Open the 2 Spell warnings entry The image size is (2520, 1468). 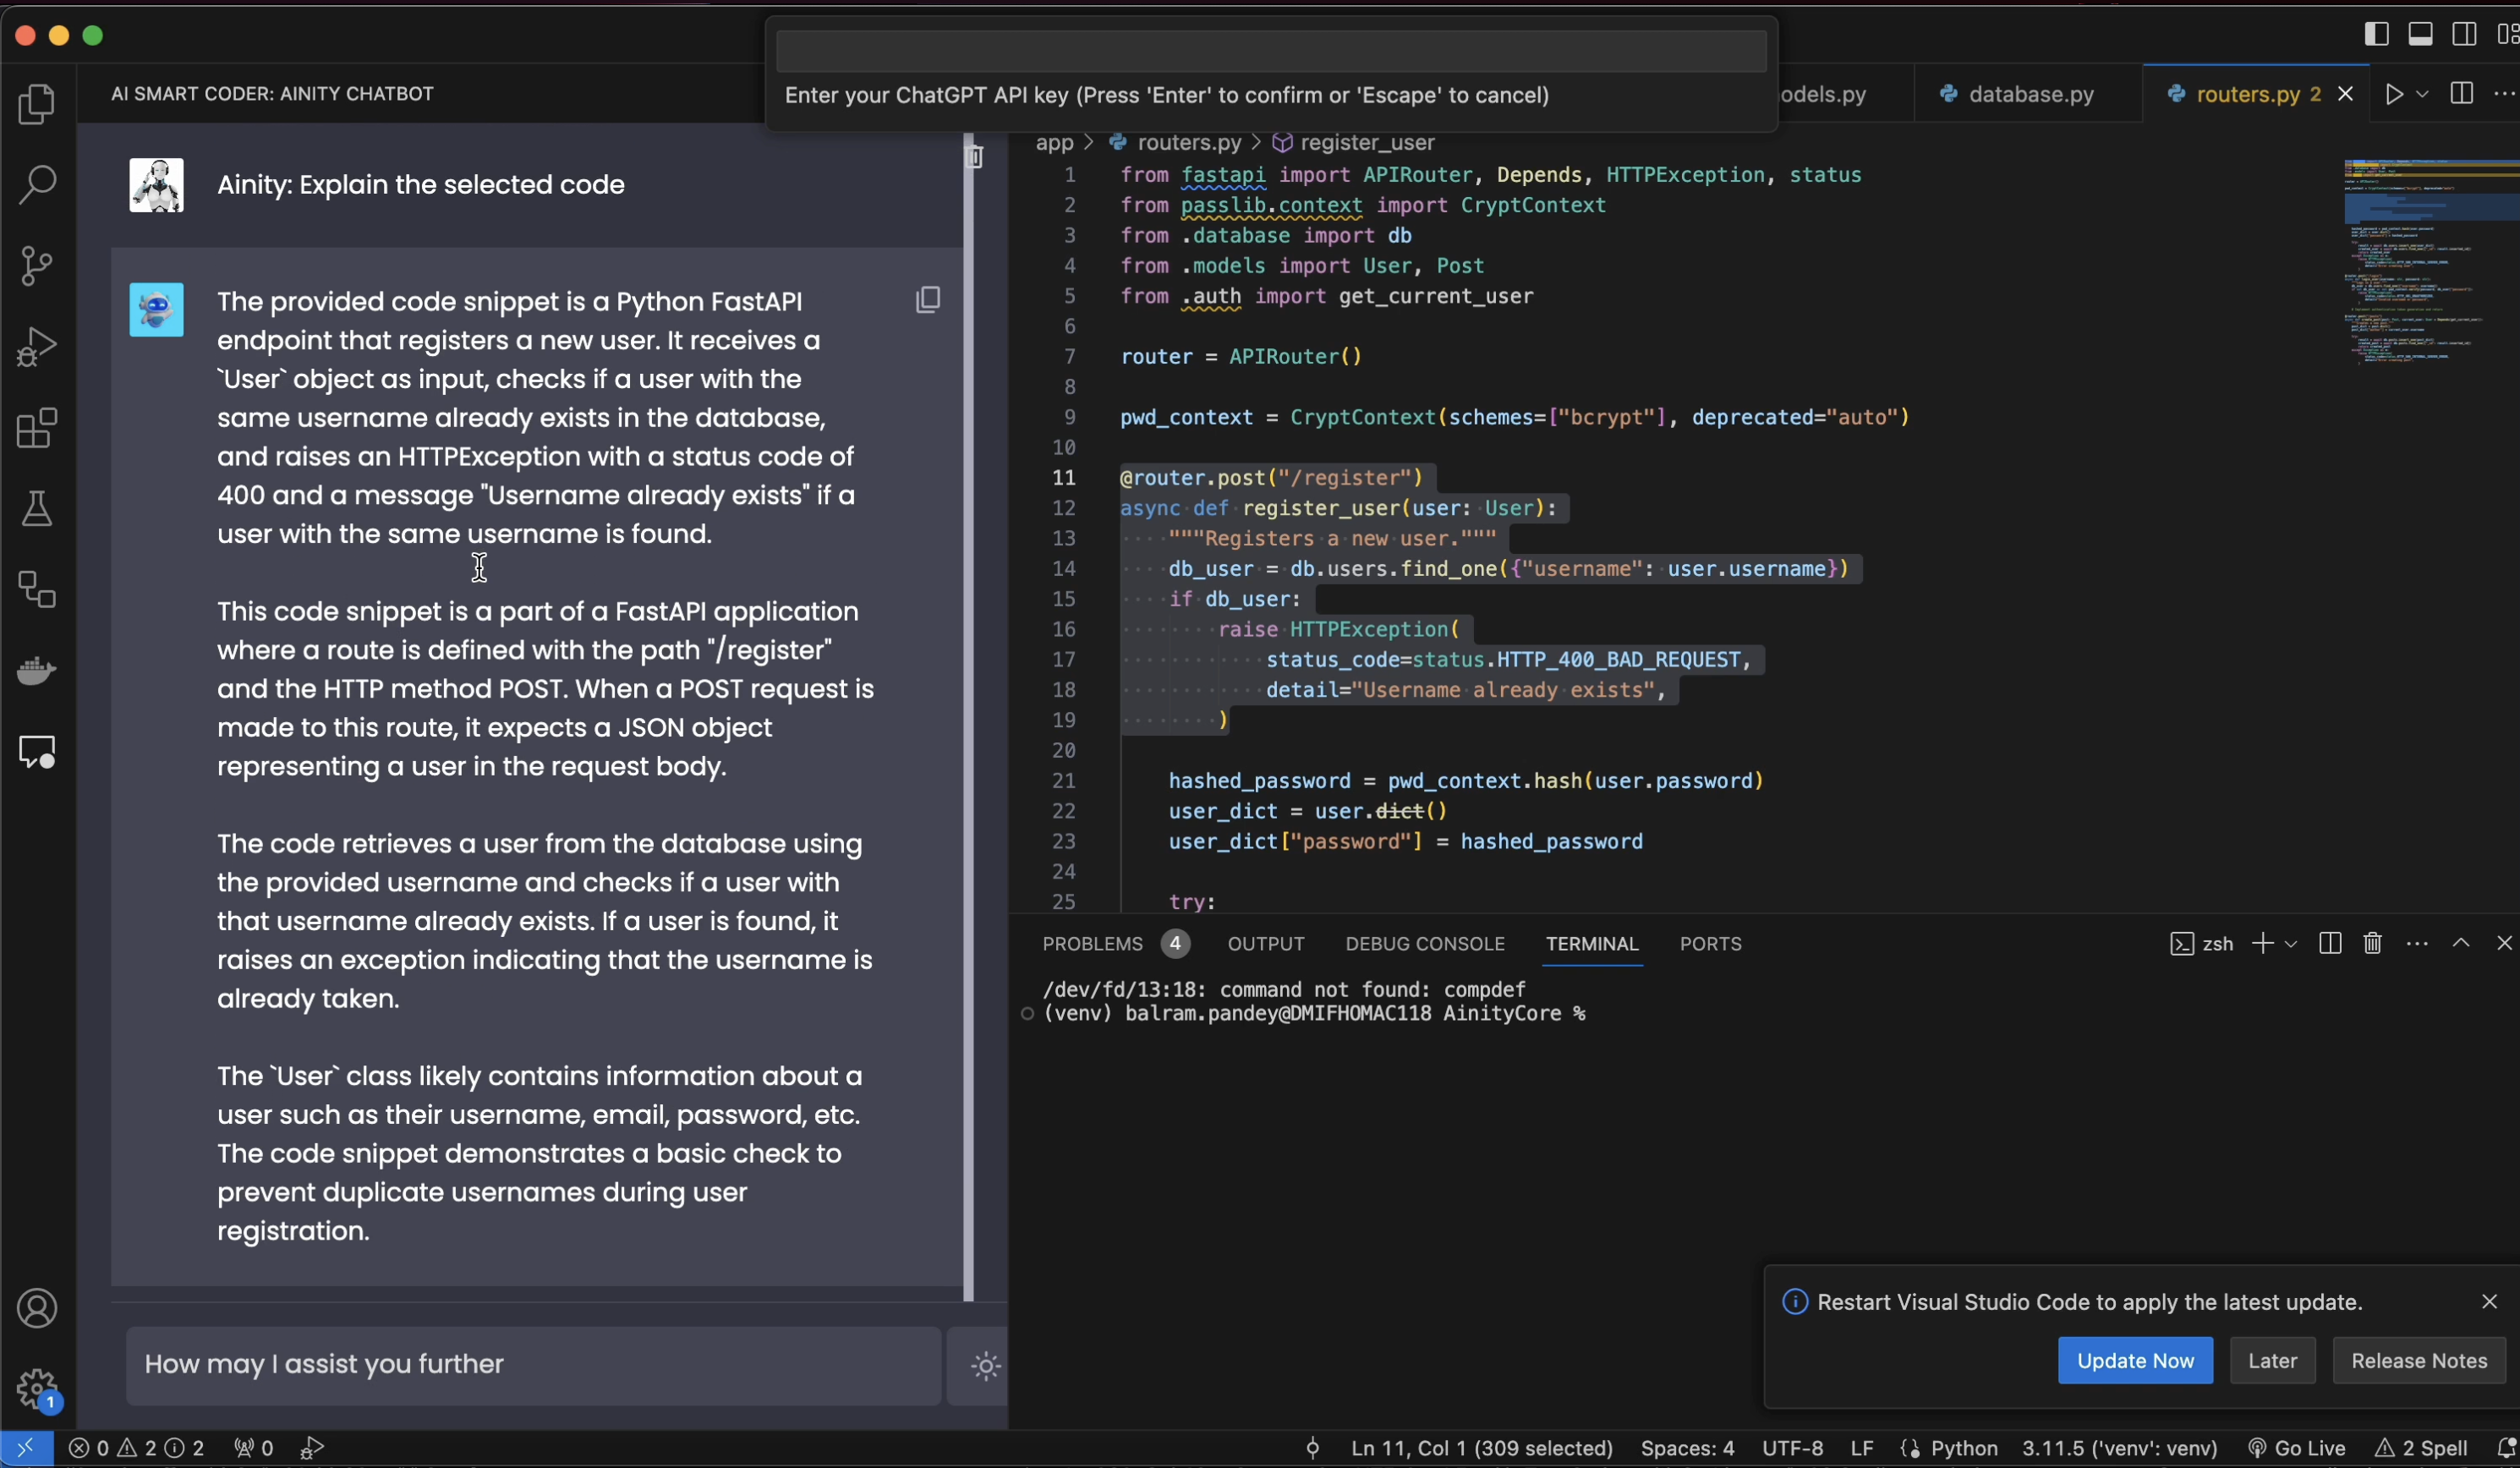coord(2422,1448)
